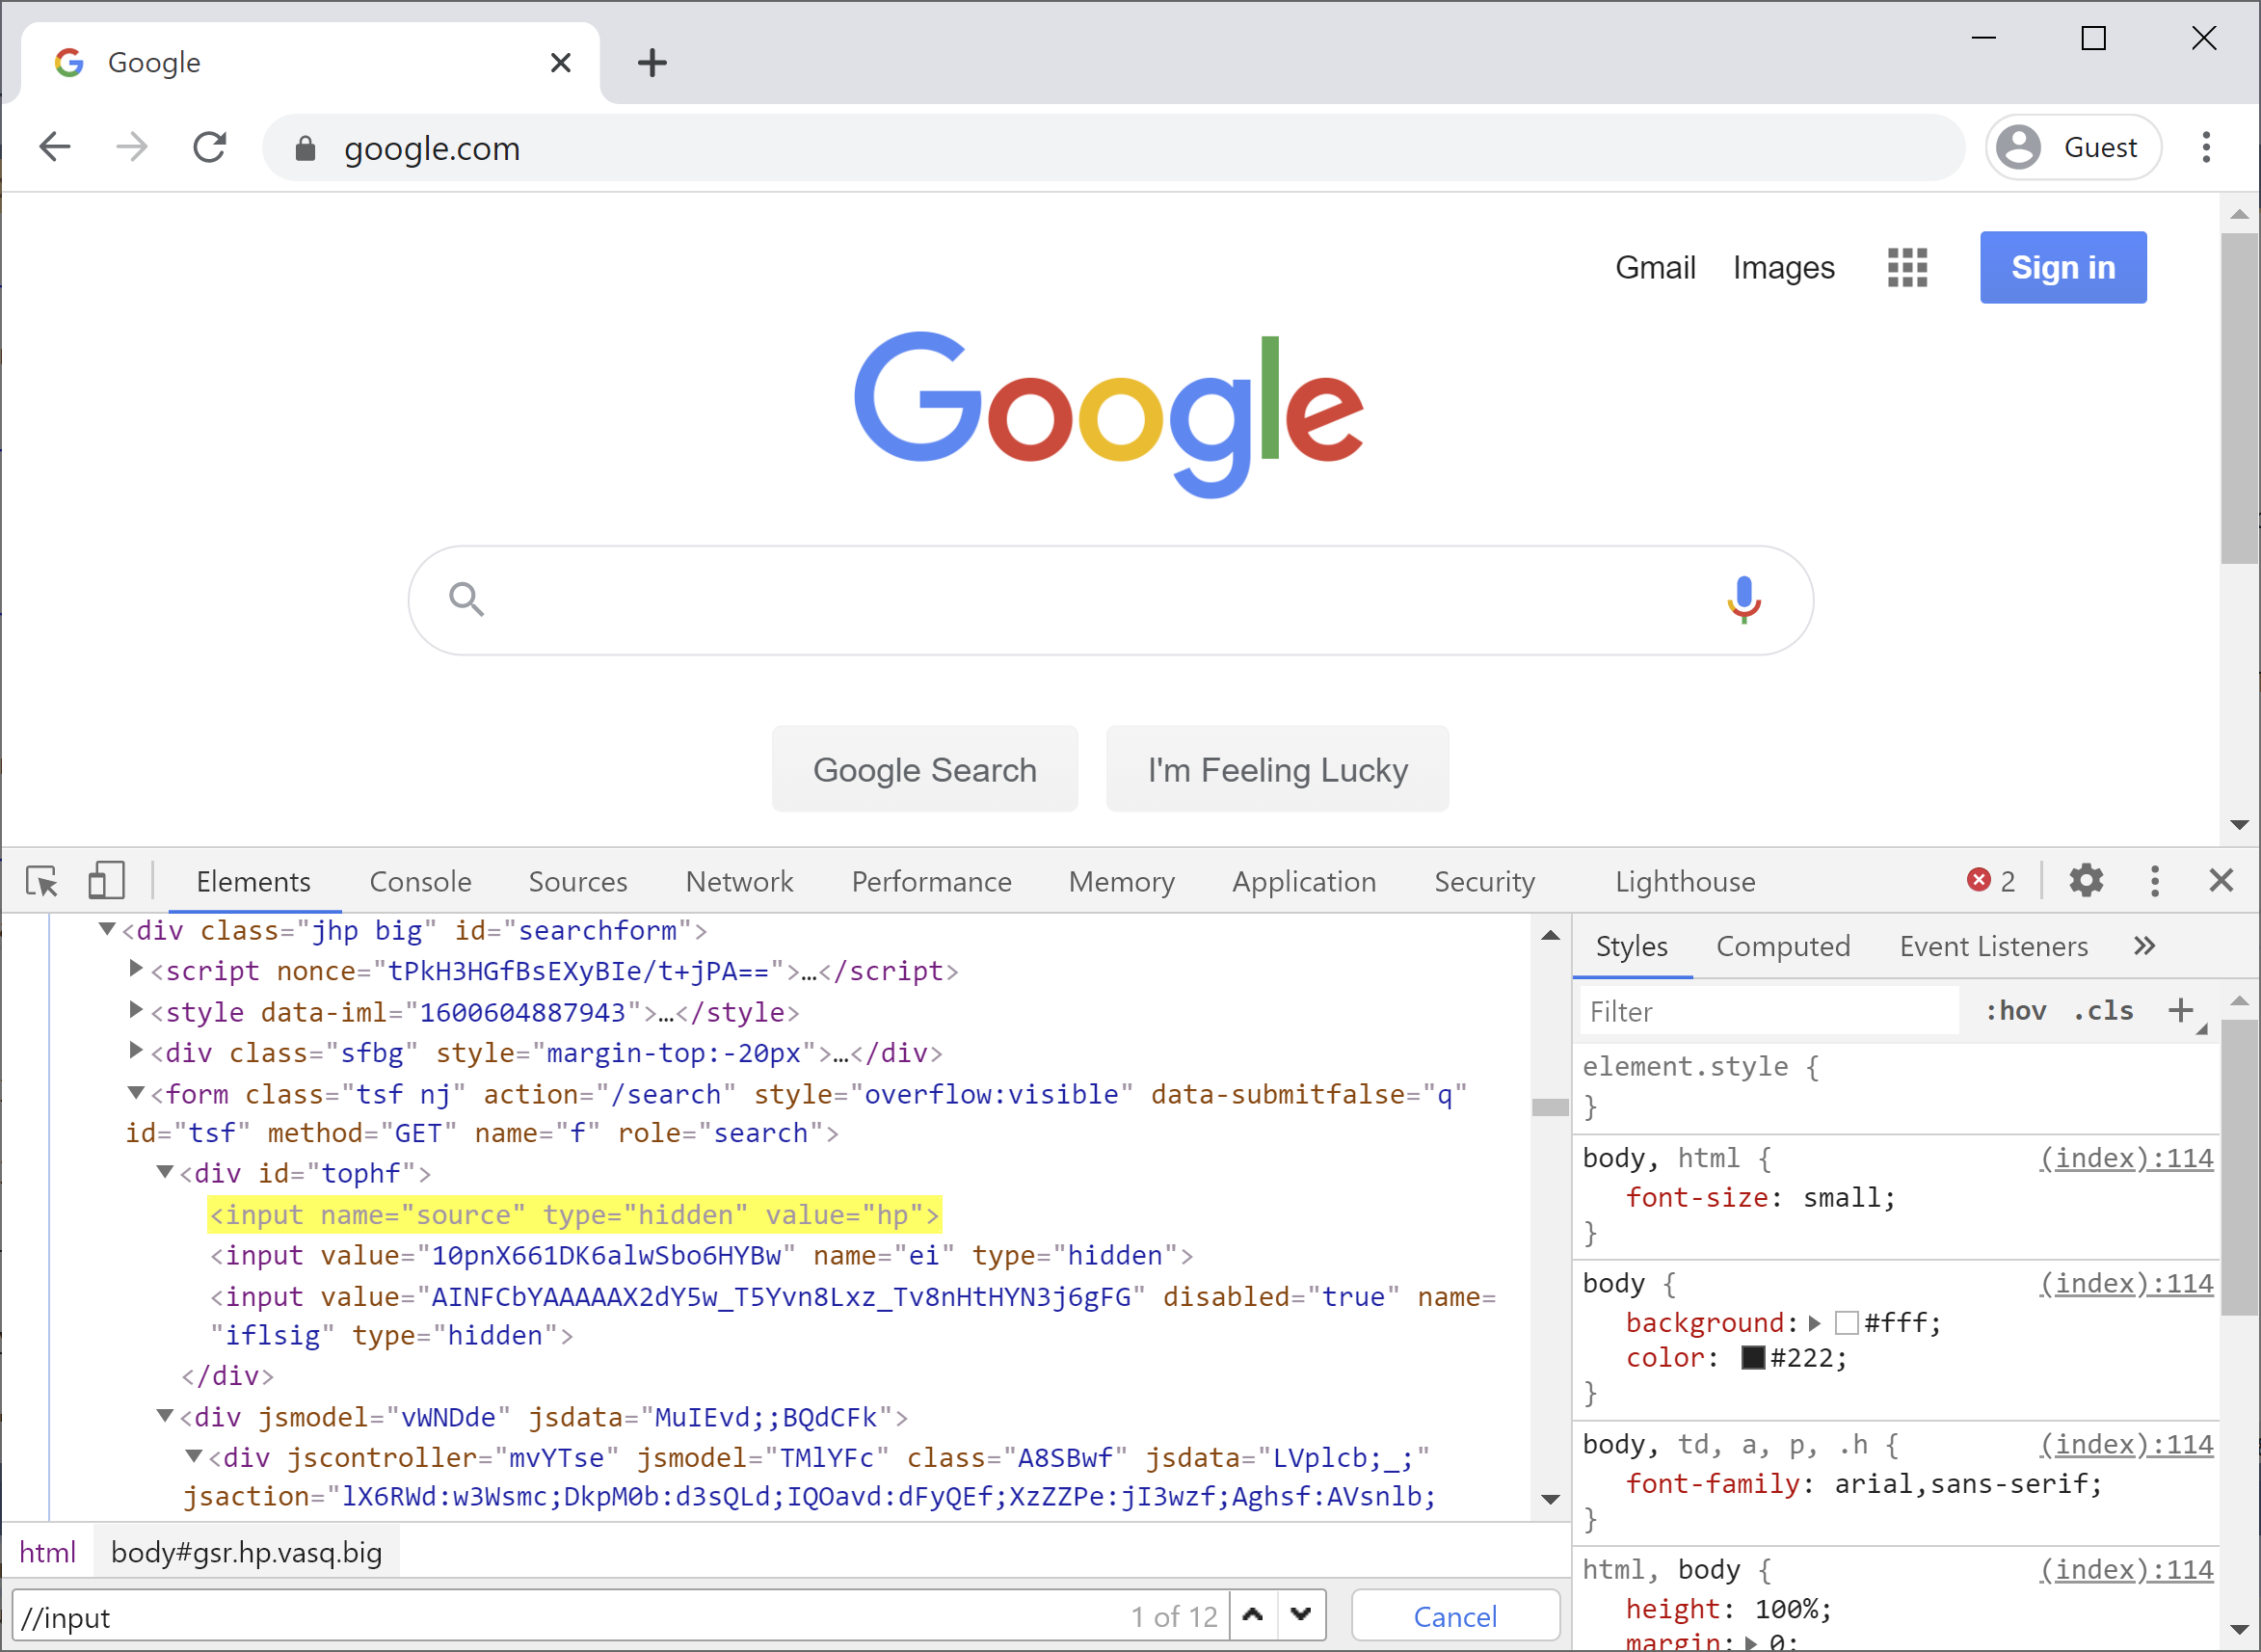Open DevTools settings gear
Viewport: 2261px width, 1652px height.
pos(2086,881)
